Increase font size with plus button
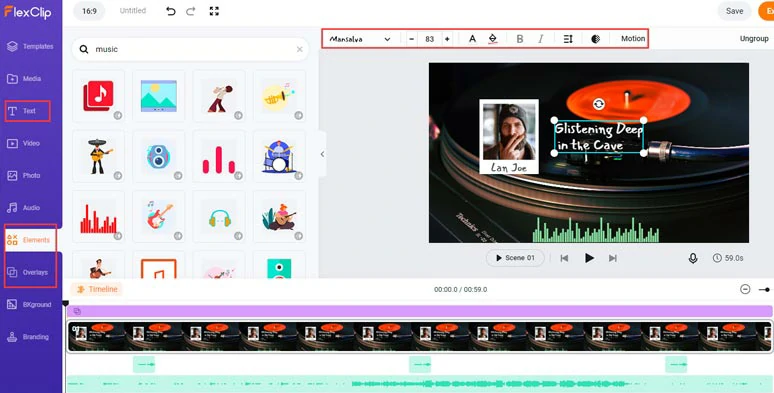The image size is (774, 393). 447,39
